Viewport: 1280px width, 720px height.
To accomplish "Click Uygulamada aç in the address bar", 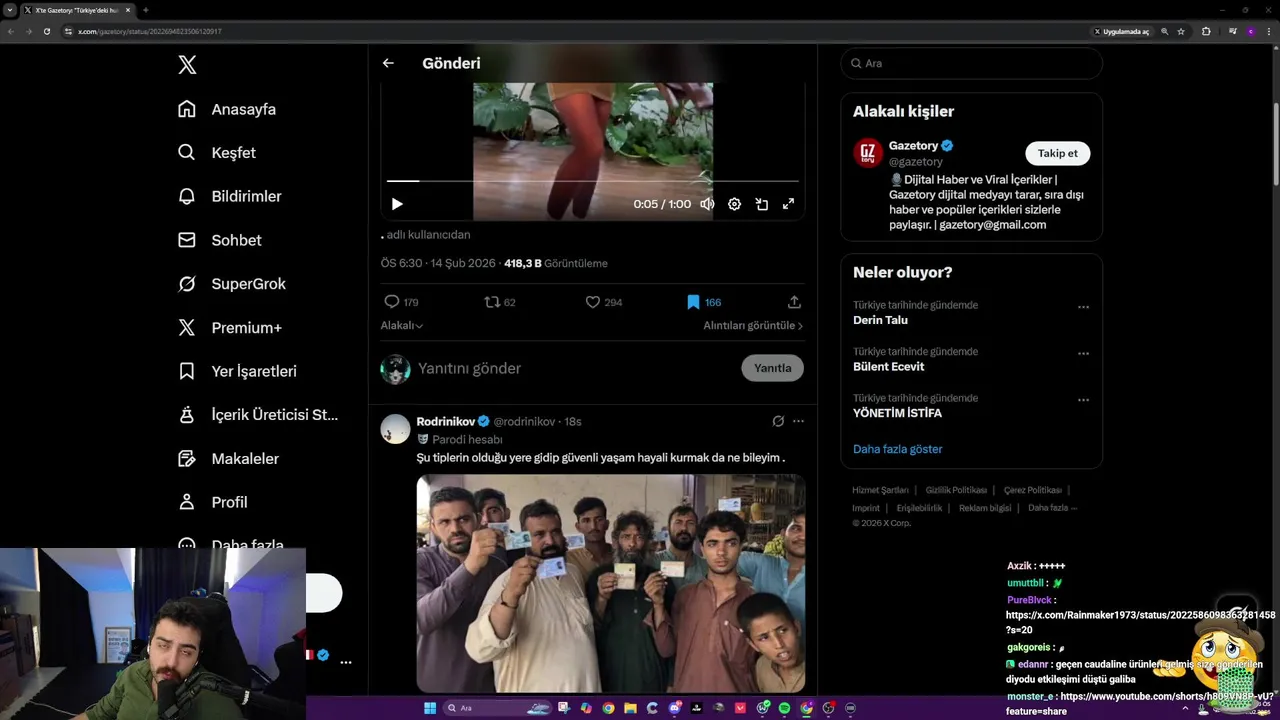I will [x=1122, y=31].
